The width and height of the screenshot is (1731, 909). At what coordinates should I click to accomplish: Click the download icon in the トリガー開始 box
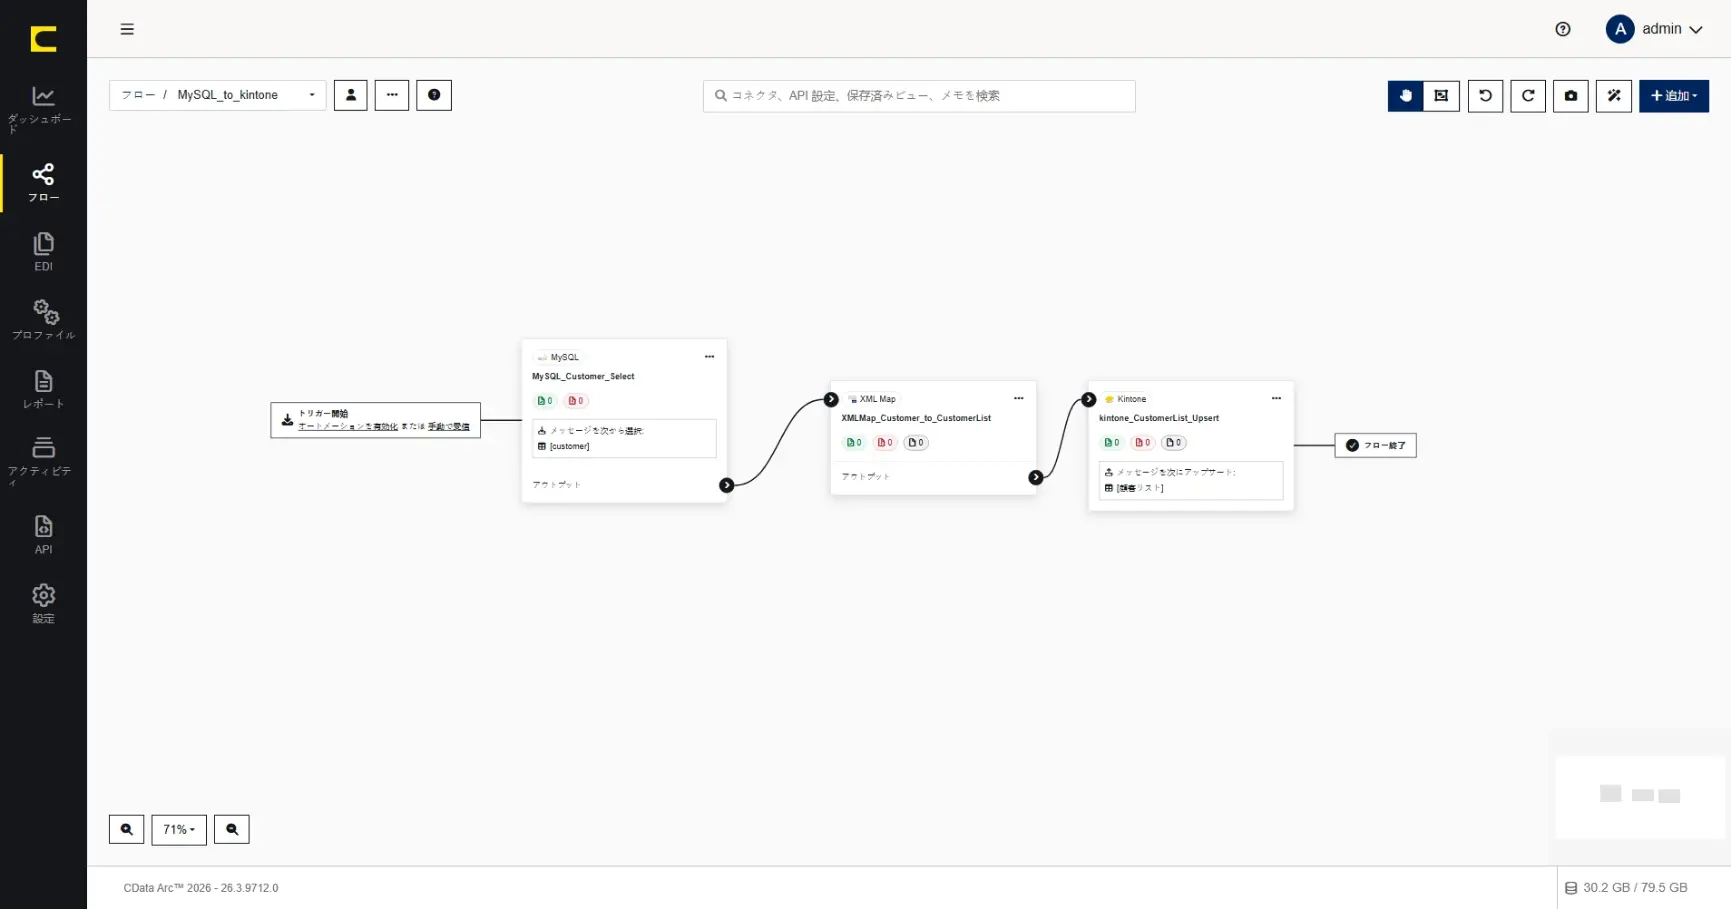point(287,420)
